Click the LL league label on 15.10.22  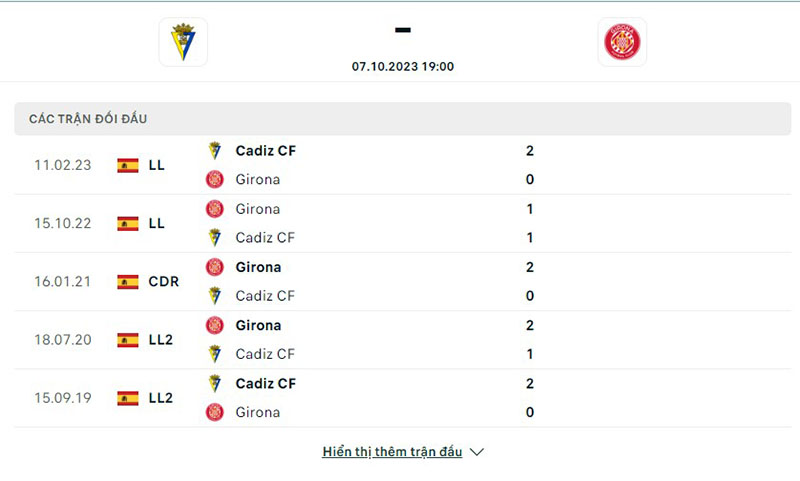pyautogui.click(x=156, y=224)
